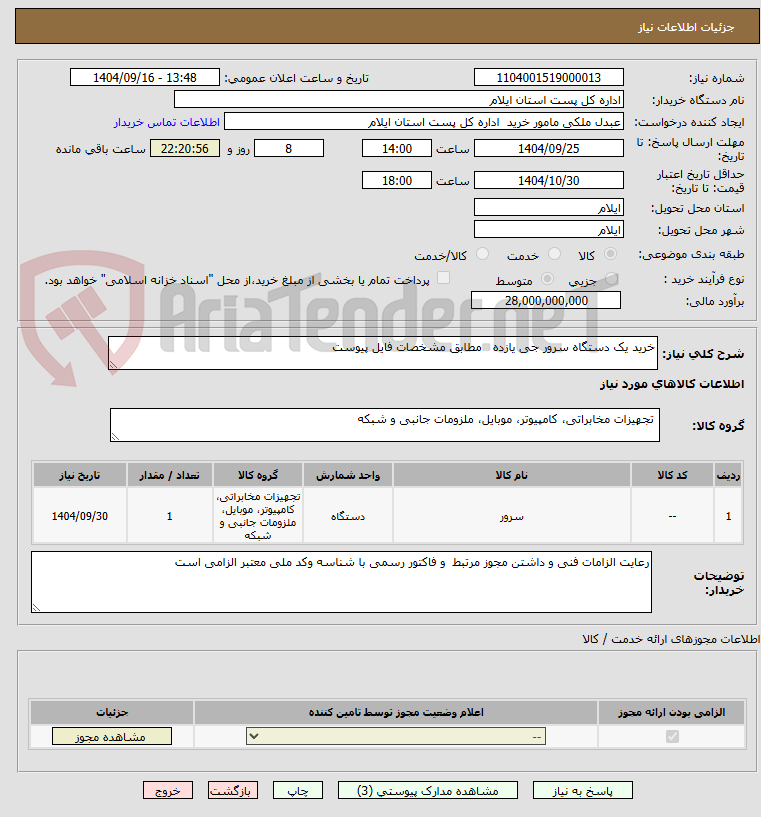Click the بازگشت back button
Viewport: 761px width, 817px height.
click(x=233, y=790)
